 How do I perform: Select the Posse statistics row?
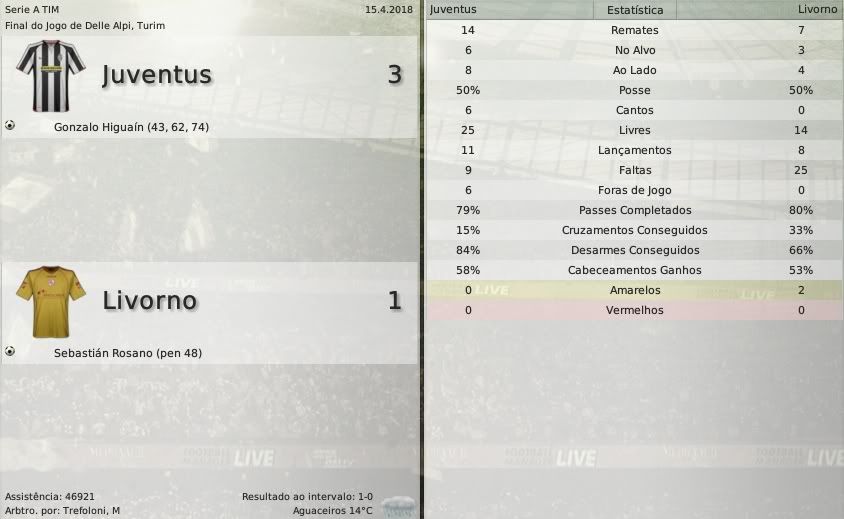(634, 90)
